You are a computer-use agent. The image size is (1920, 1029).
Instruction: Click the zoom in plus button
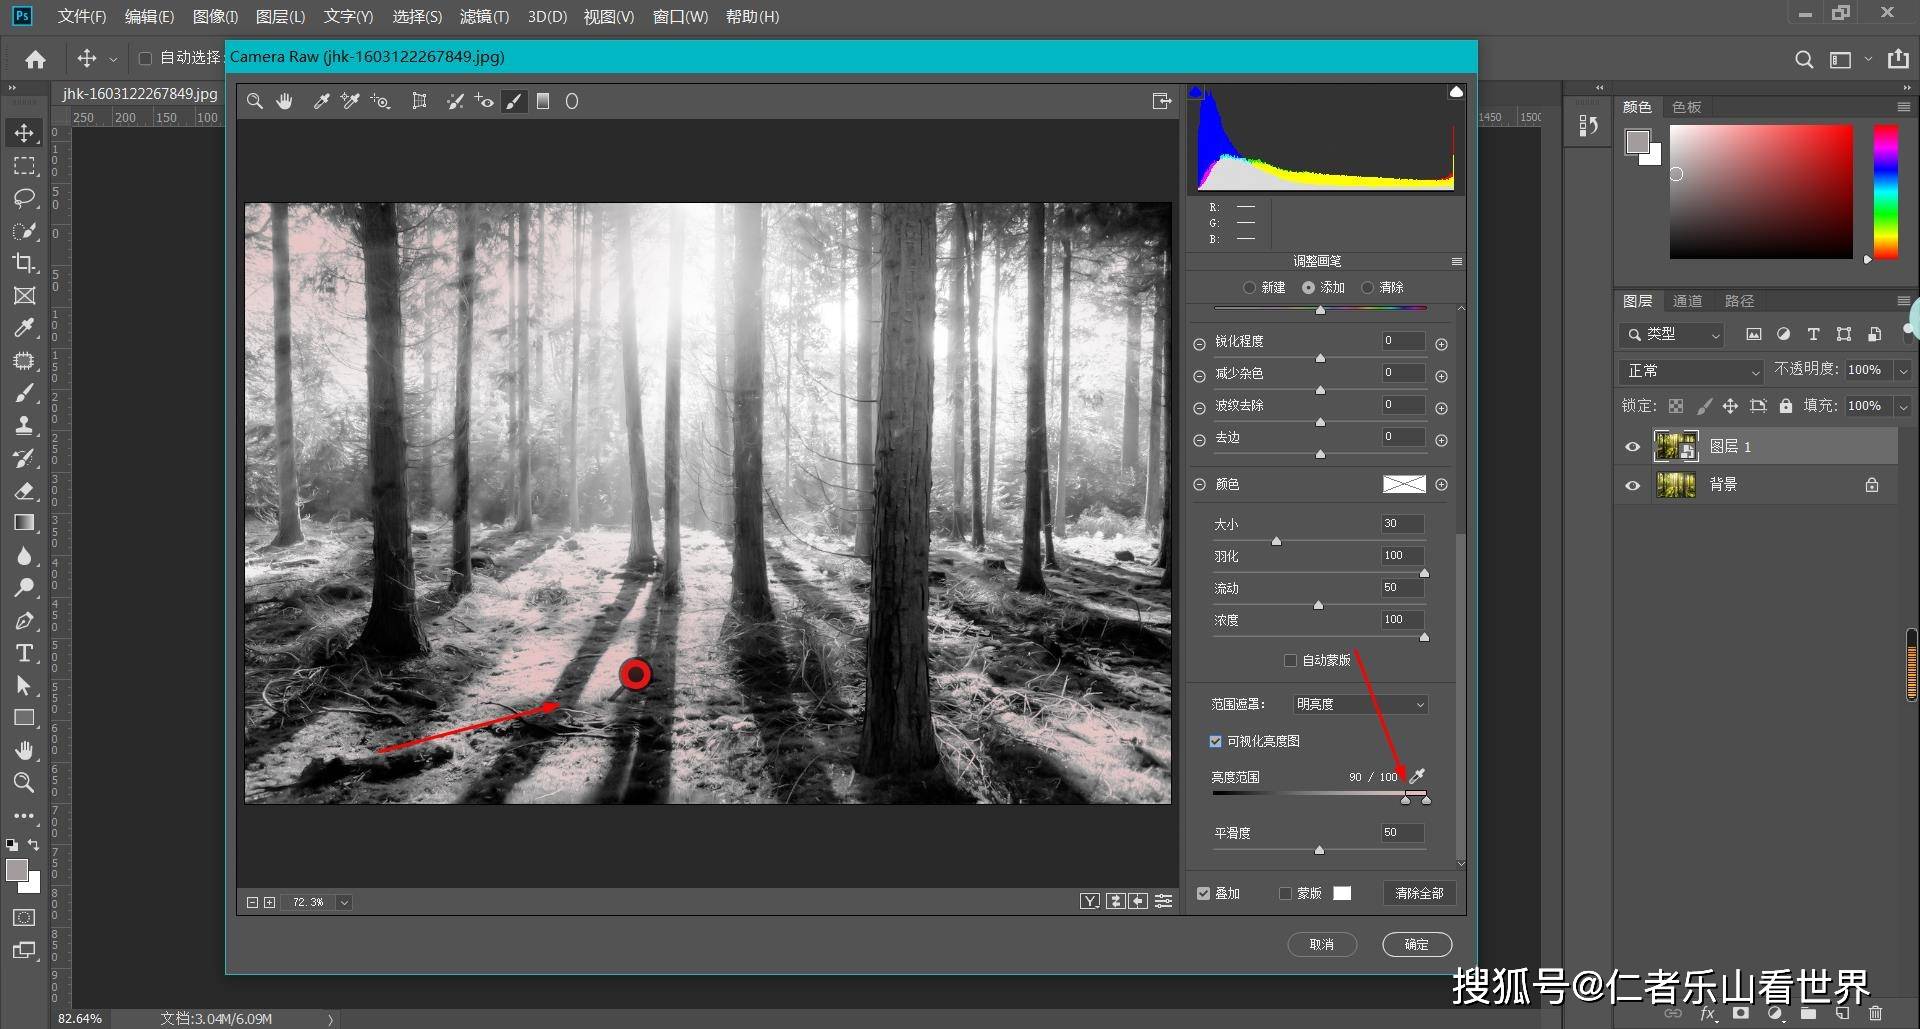[x=269, y=902]
